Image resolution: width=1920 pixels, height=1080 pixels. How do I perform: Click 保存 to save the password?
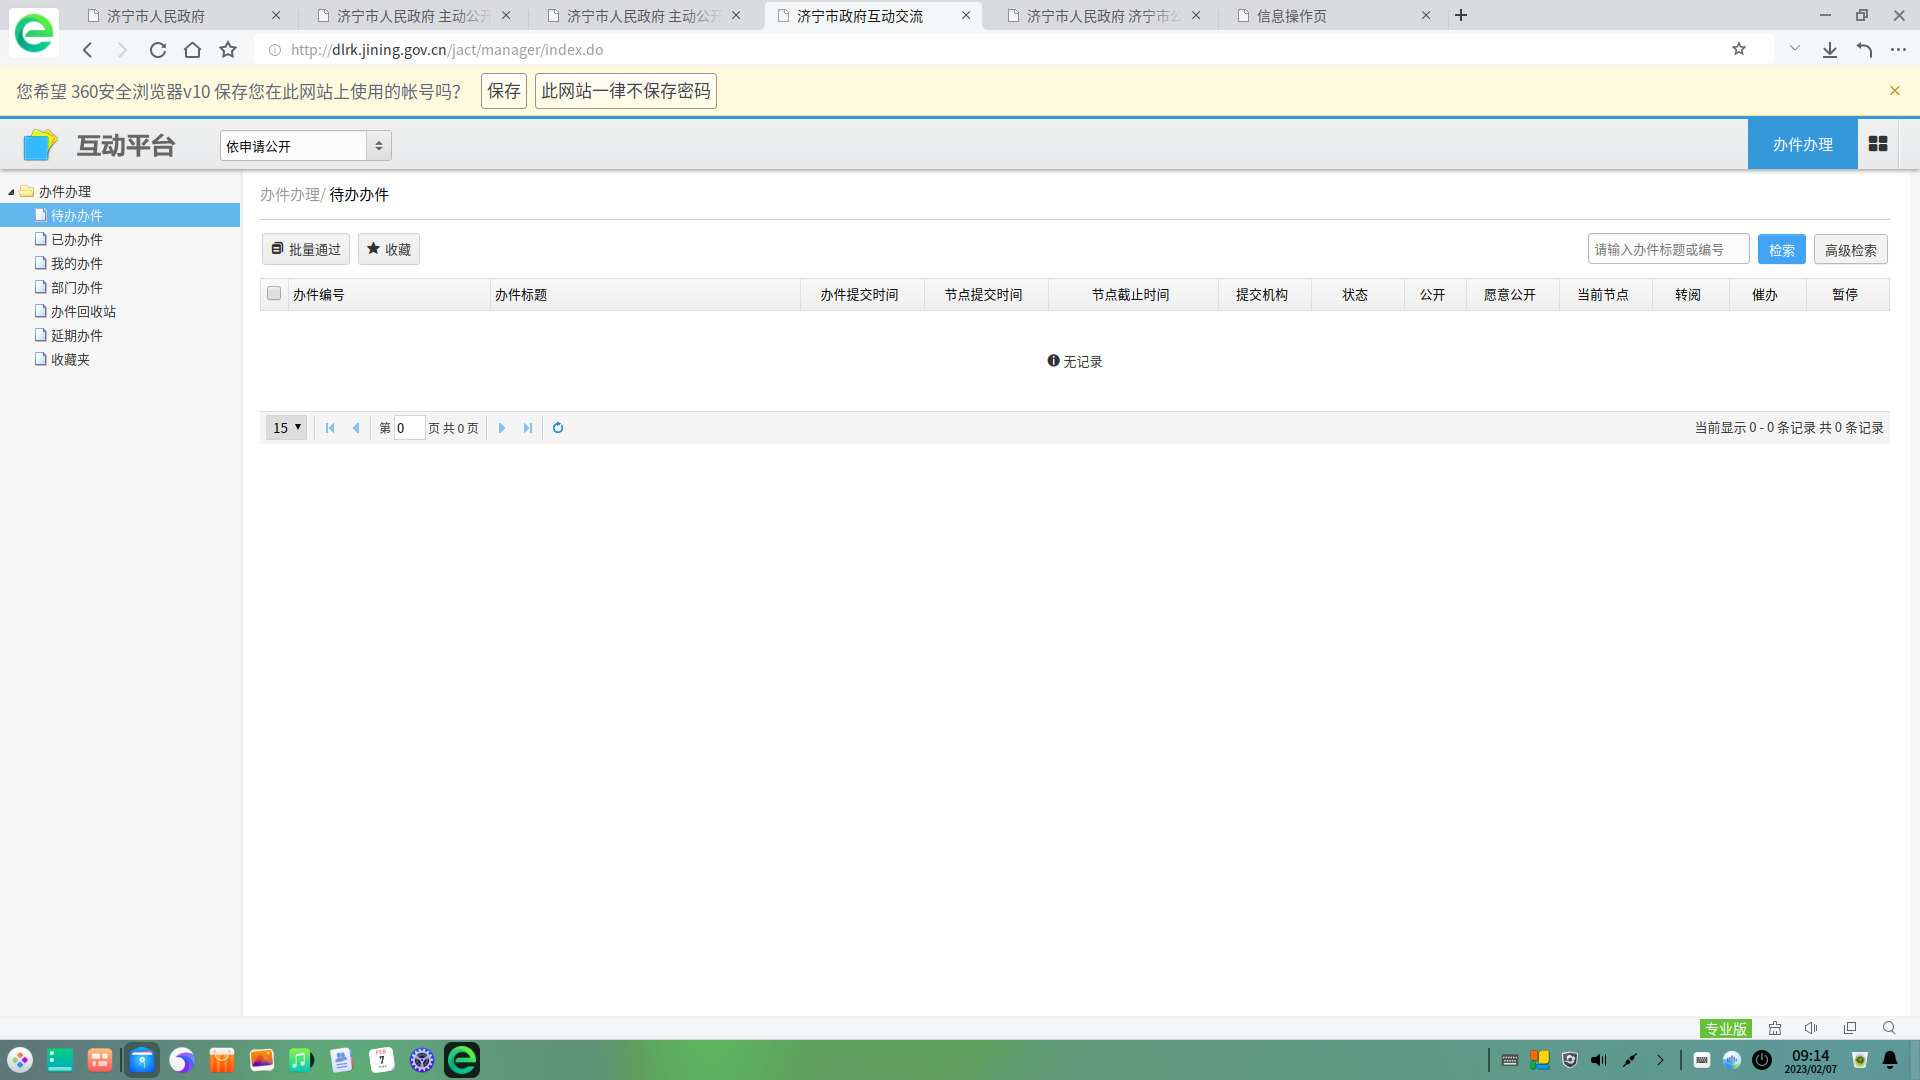point(503,91)
